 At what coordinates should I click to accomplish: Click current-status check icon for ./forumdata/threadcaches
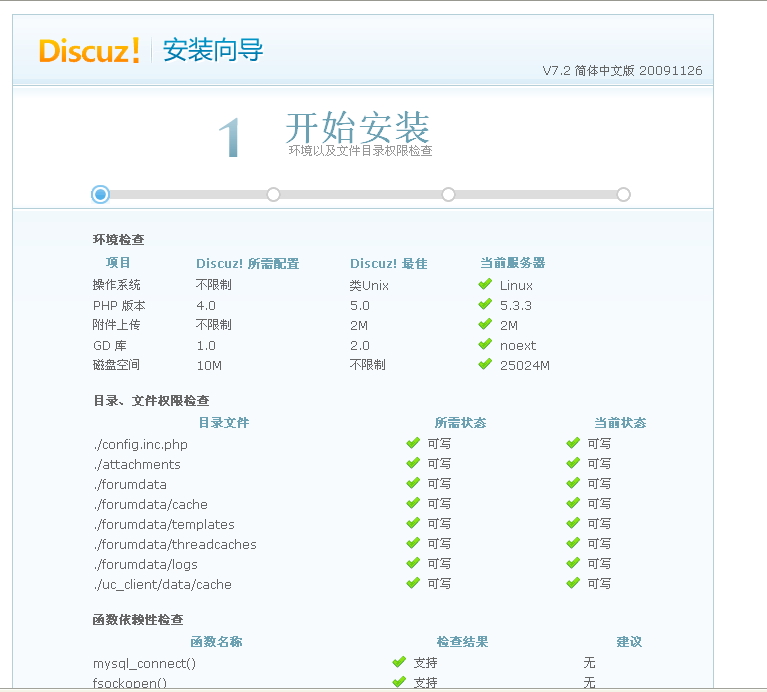pyautogui.click(x=573, y=543)
